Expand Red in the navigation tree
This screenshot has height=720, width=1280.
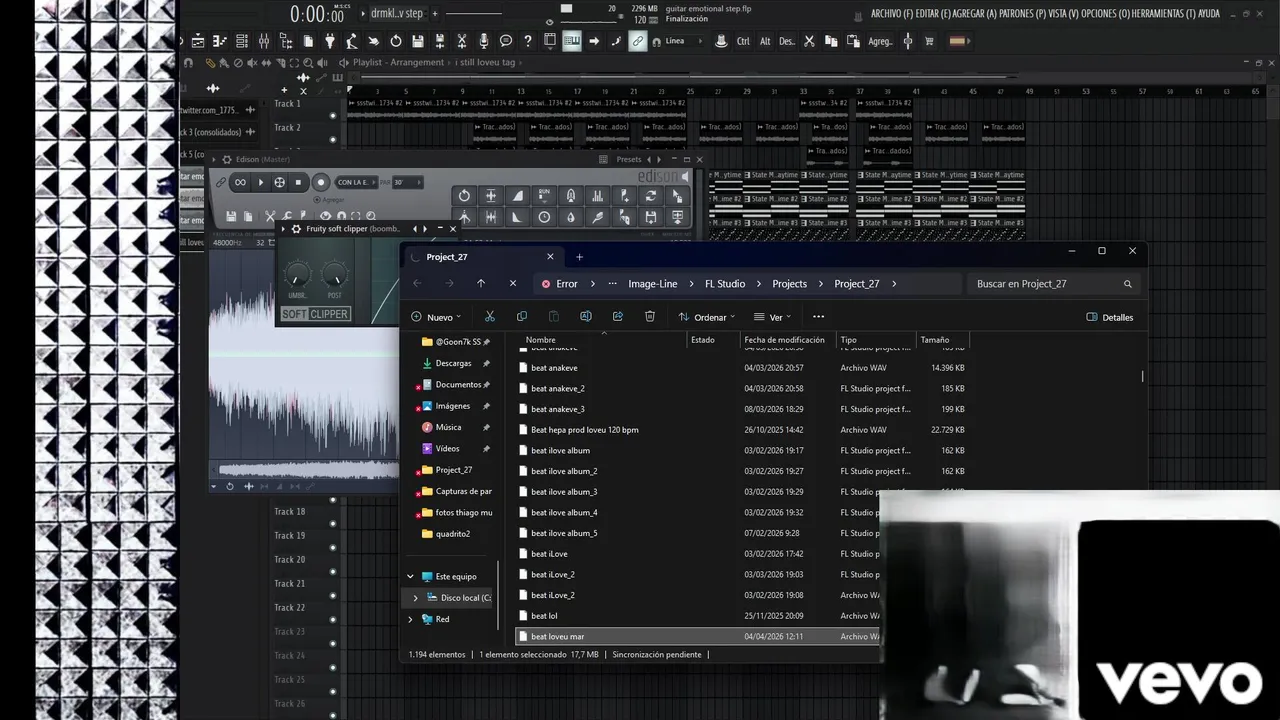pos(410,619)
